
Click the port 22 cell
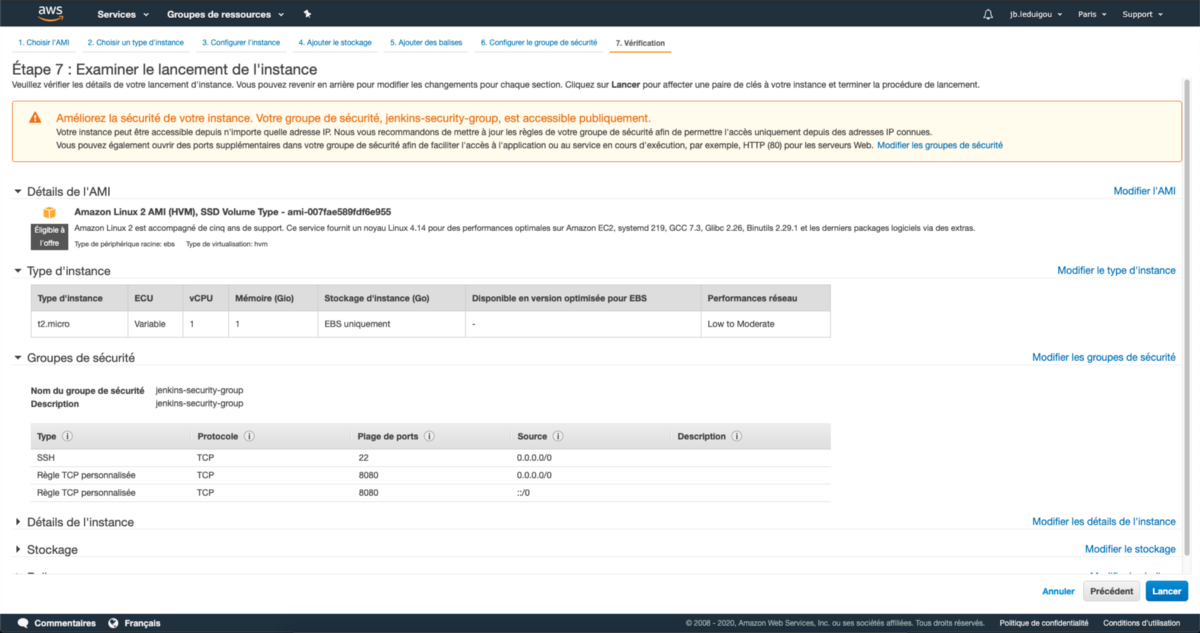(x=363, y=458)
